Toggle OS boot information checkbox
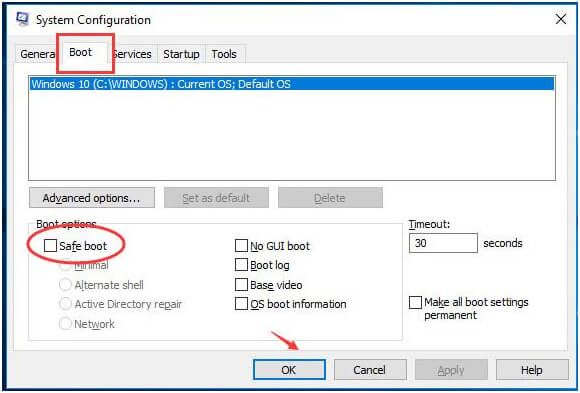580x393 pixels. point(241,304)
